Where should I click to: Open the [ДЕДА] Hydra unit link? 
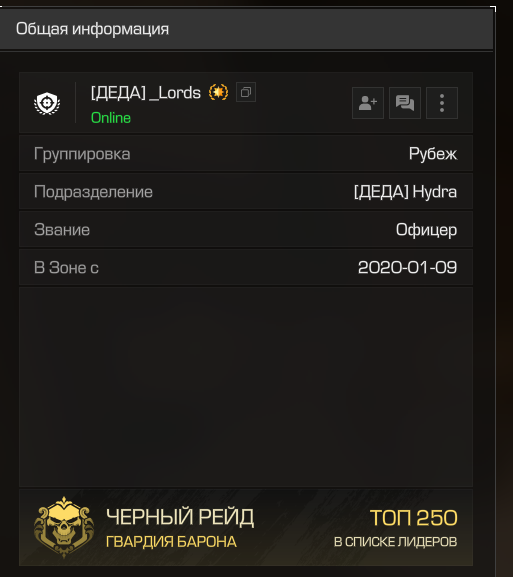(x=405, y=192)
